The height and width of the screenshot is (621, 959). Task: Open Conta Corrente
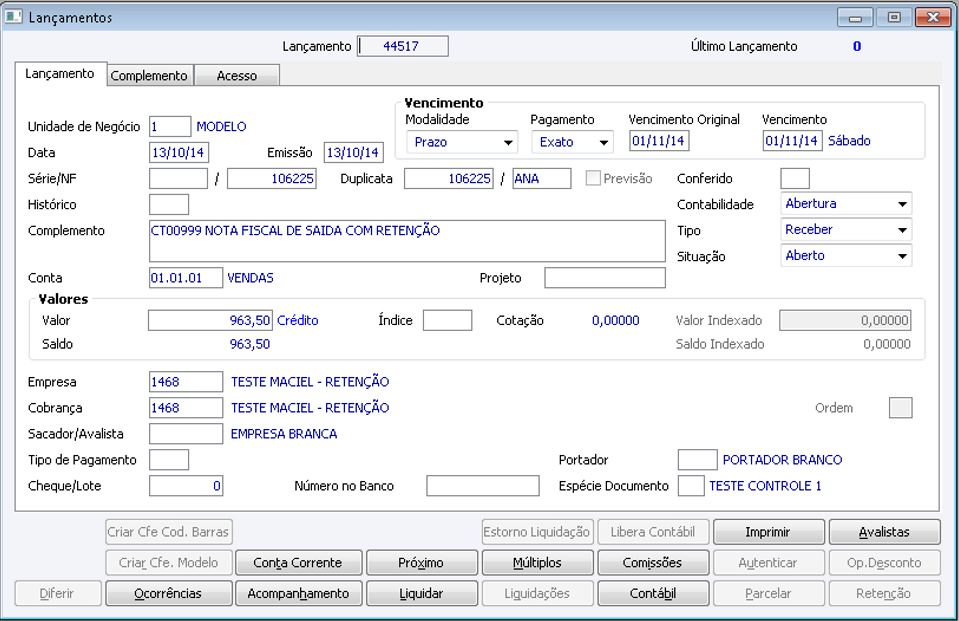click(x=297, y=562)
